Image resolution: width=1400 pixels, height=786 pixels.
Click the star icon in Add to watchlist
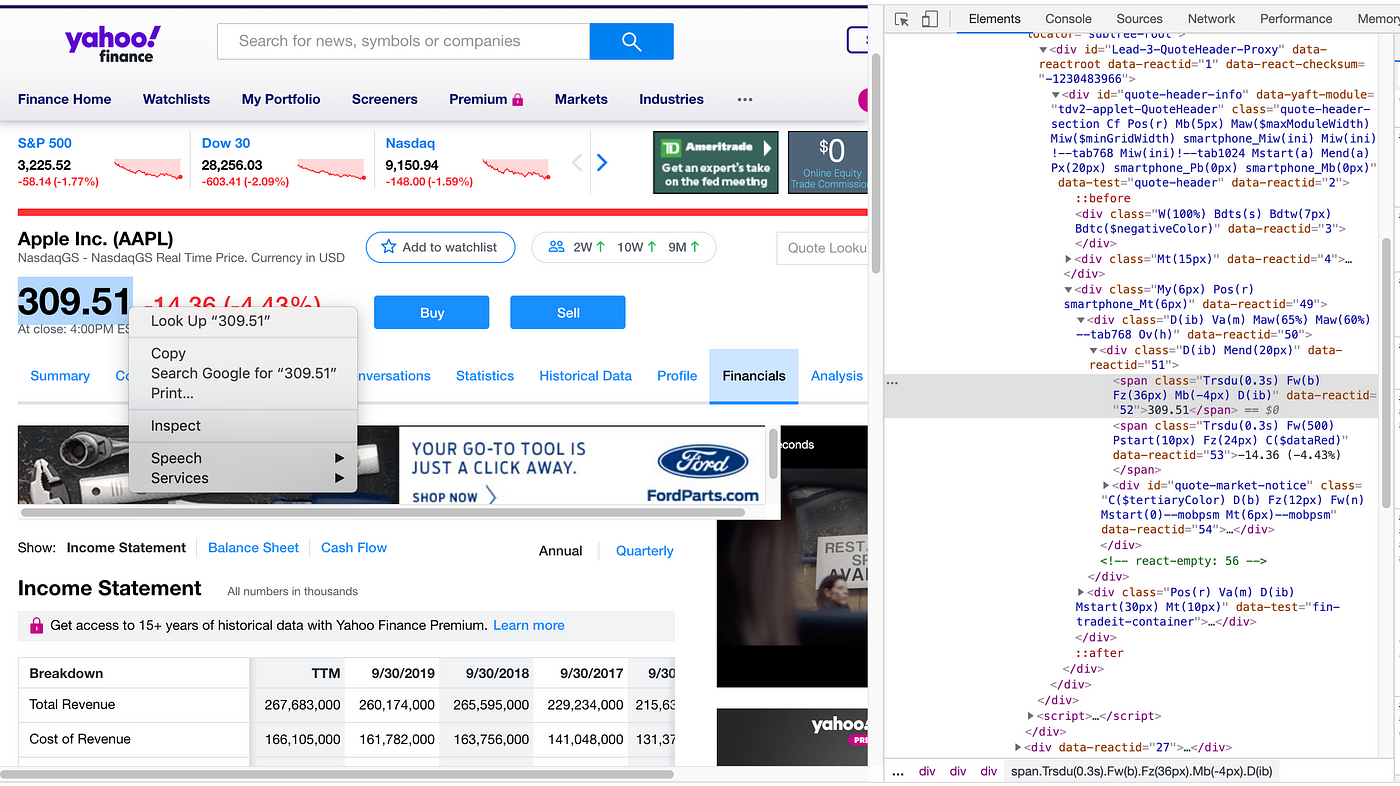[389, 247]
